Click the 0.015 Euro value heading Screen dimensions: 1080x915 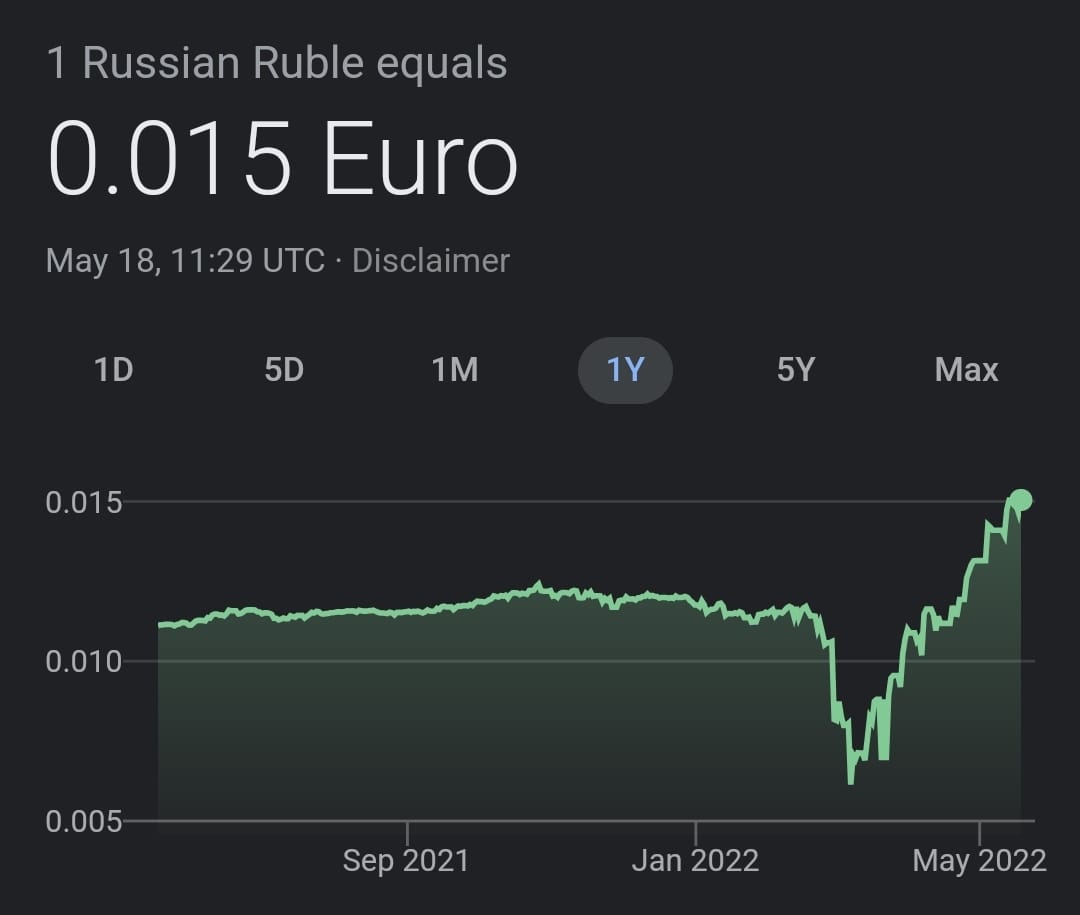coord(282,159)
